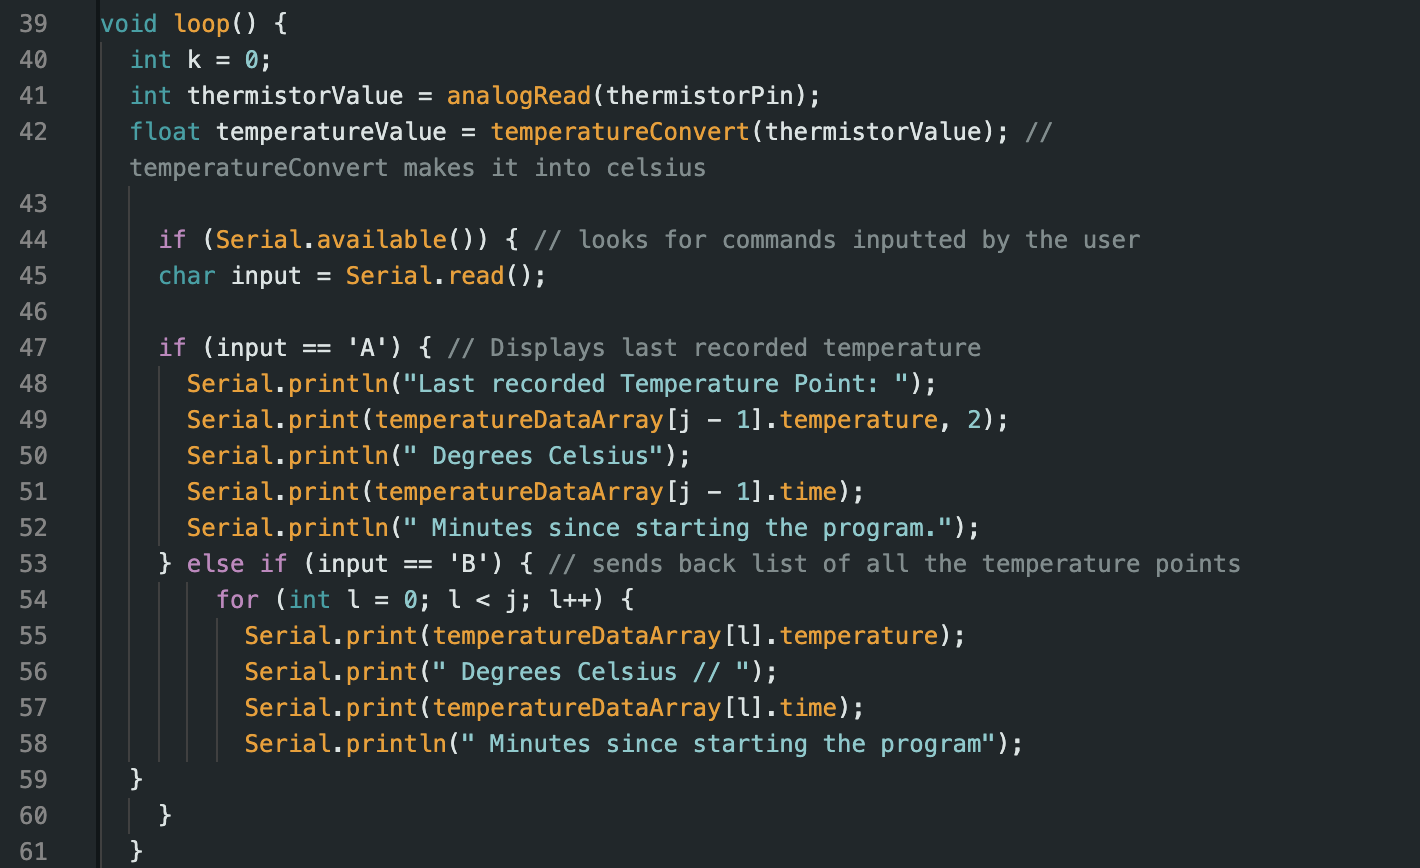Click the 'for' keyword on line 54
Viewport: 1420px width, 868px height.
tap(237, 600)
